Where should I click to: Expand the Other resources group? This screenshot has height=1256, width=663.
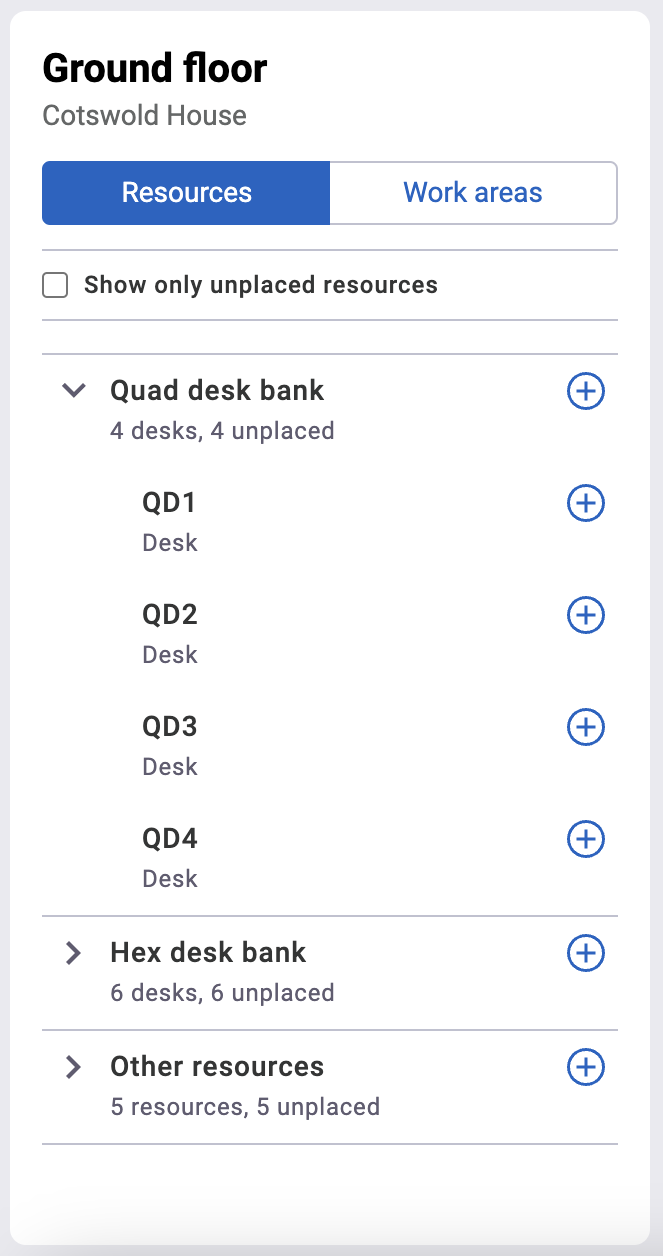73,1067
